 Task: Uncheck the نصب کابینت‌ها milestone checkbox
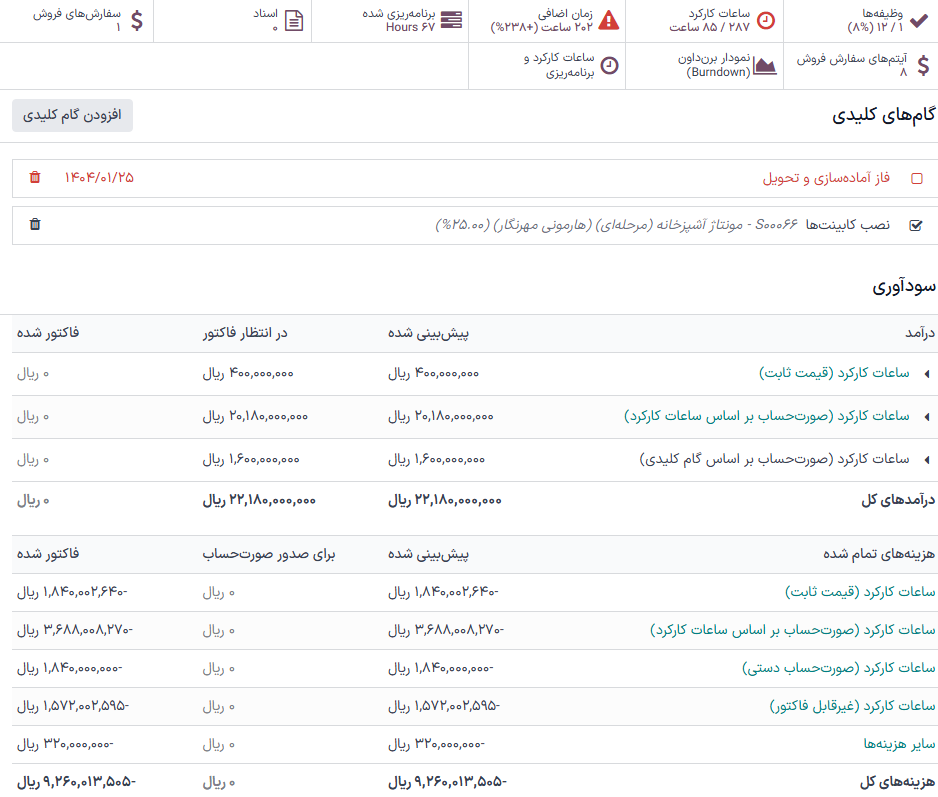(917, 226)
